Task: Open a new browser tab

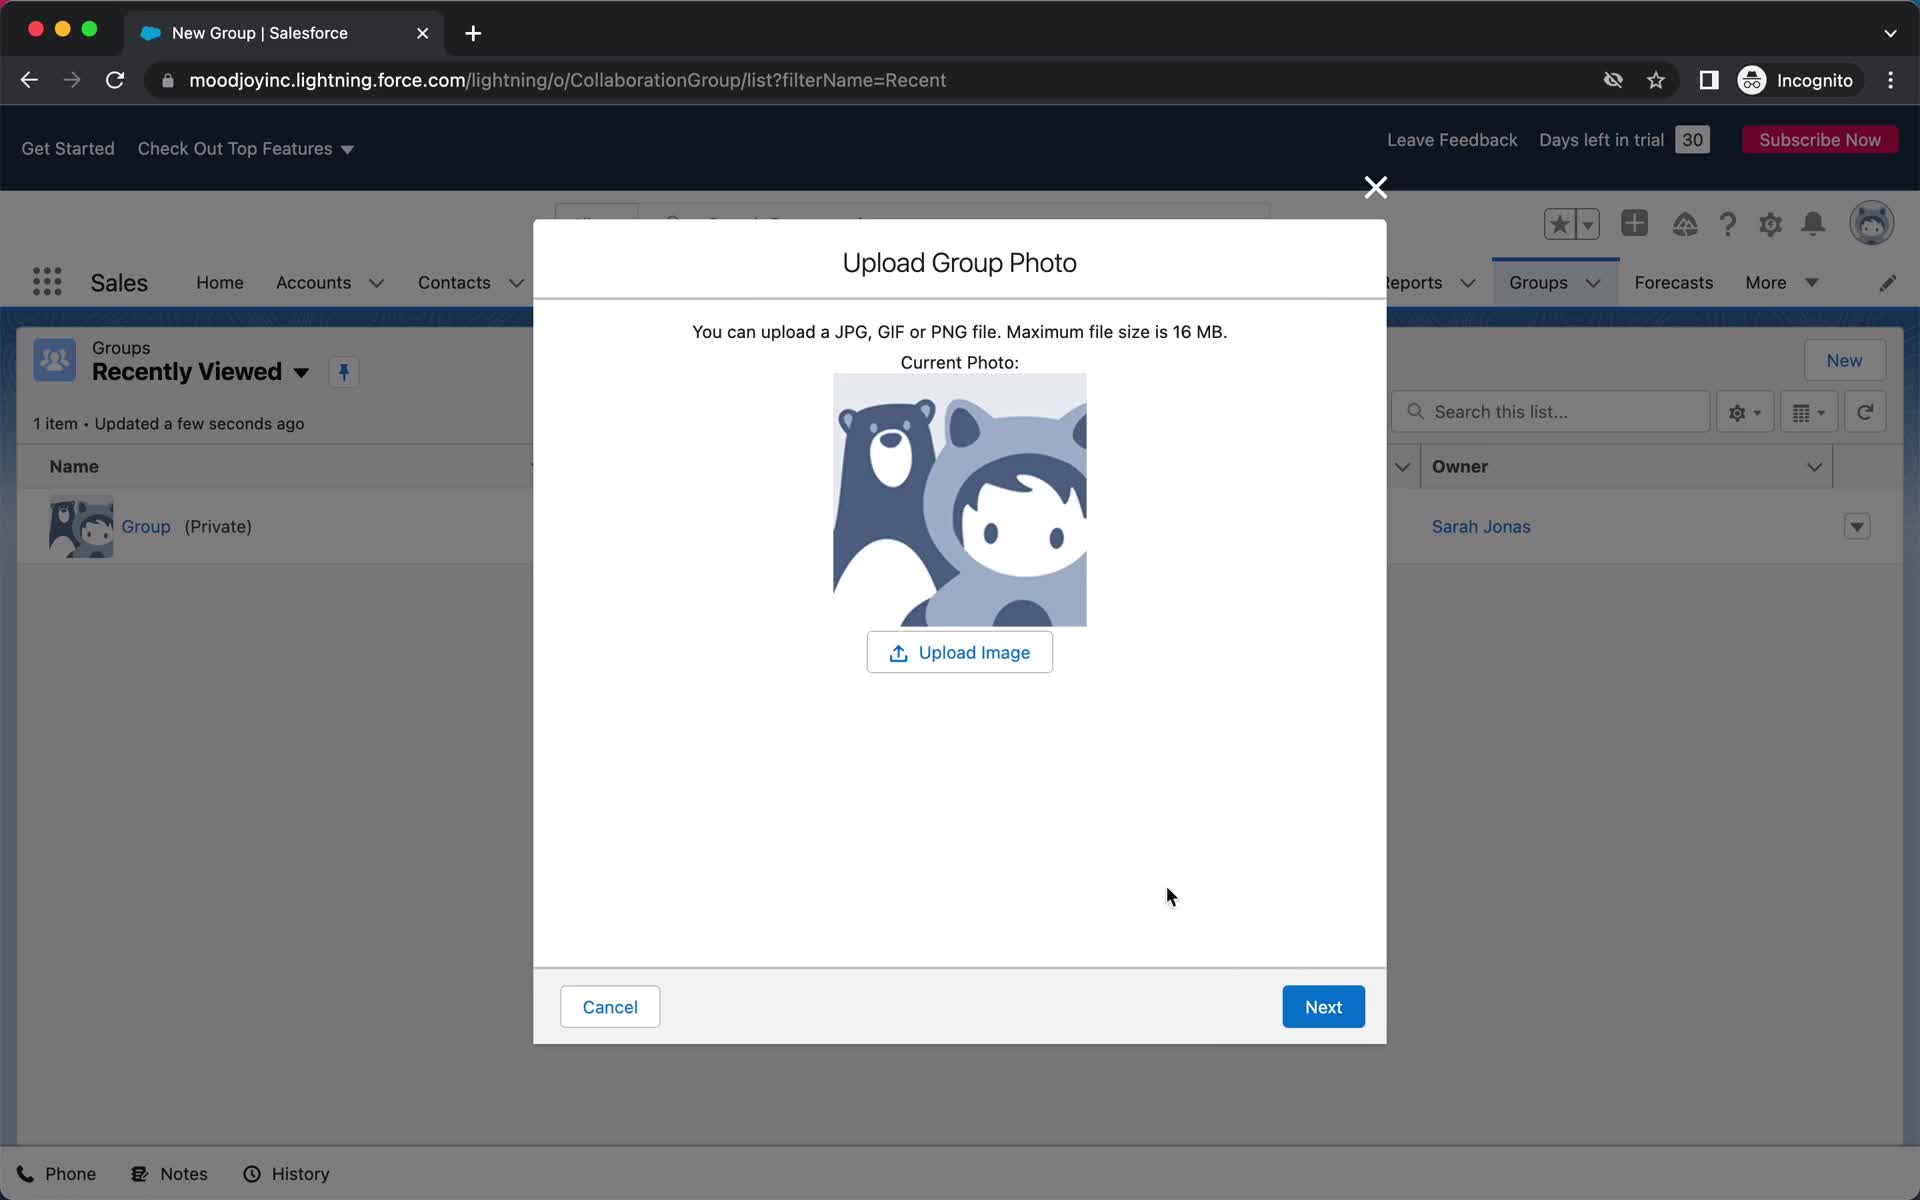Action: 473,33
